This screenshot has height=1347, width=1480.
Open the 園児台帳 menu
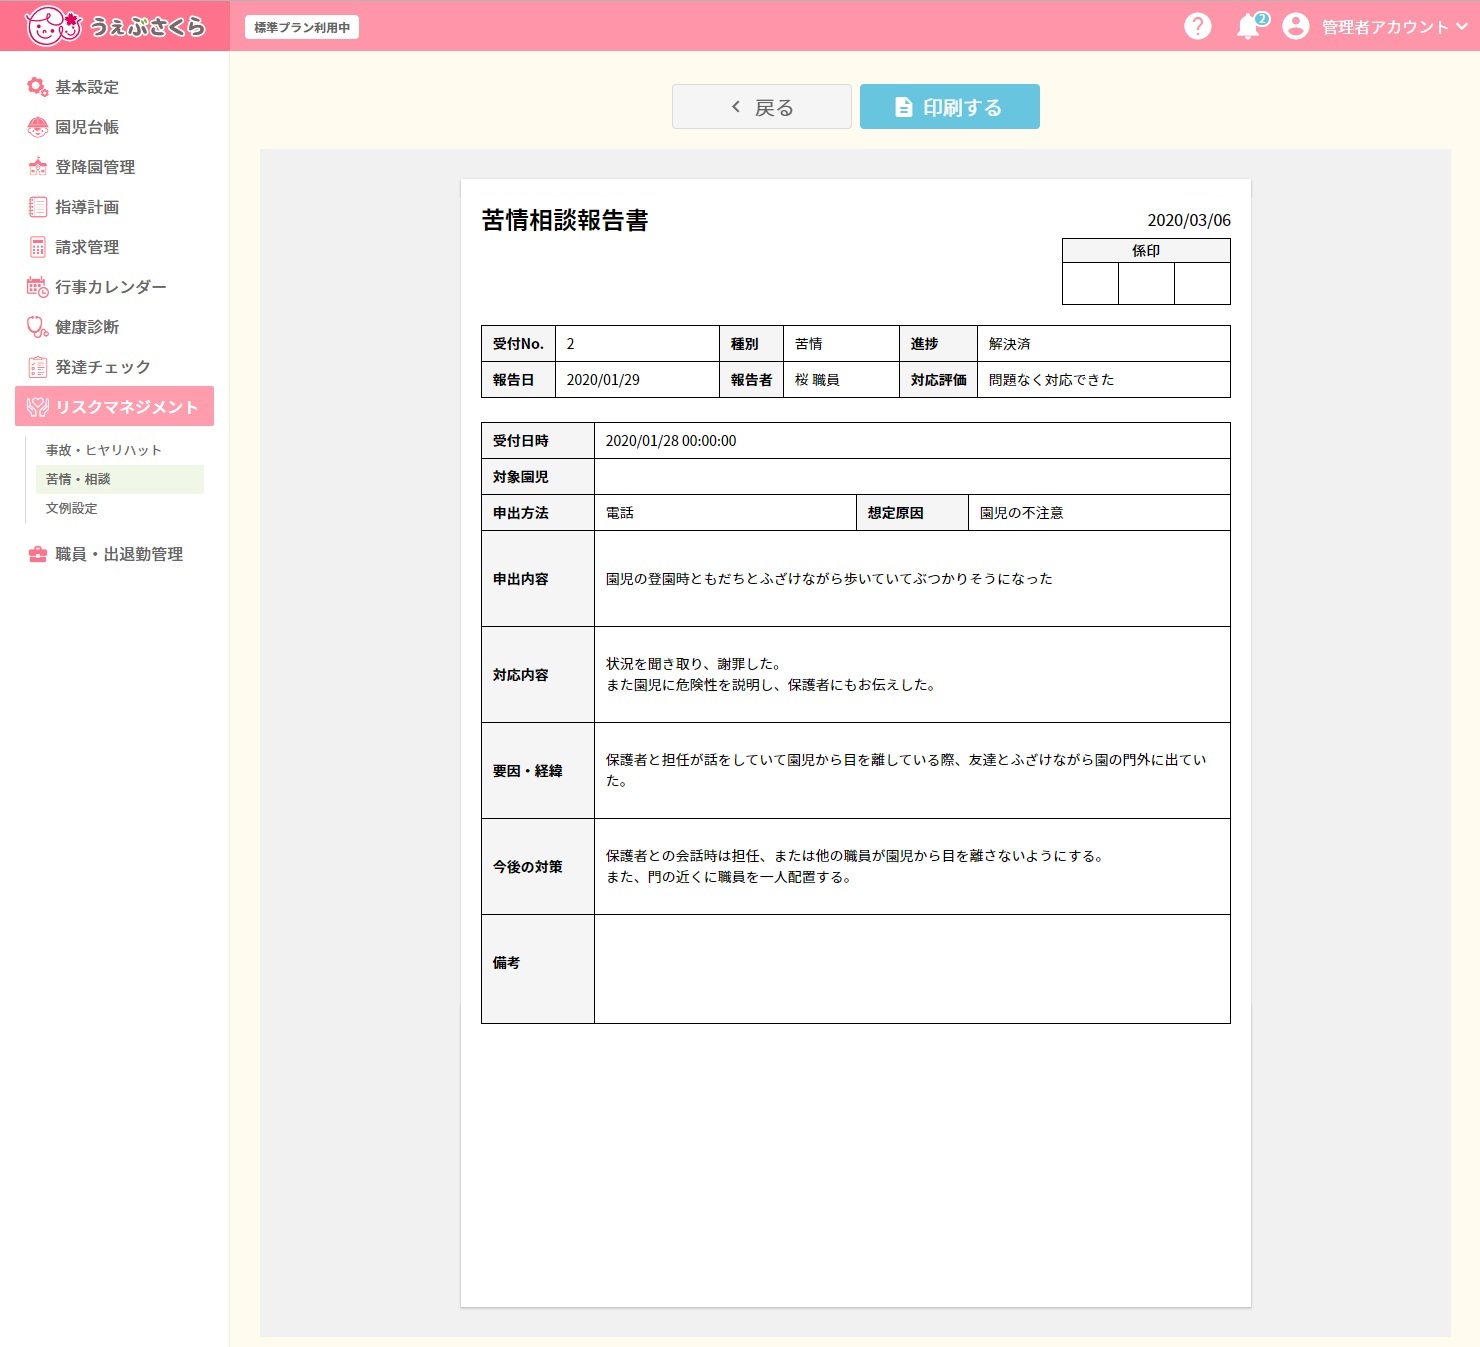(115, 127)
